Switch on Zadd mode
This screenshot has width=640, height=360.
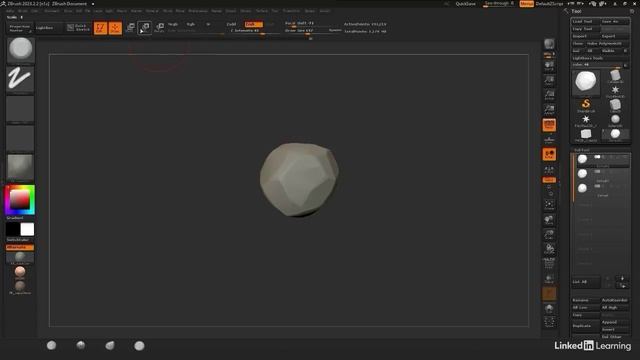coord(231,24)
